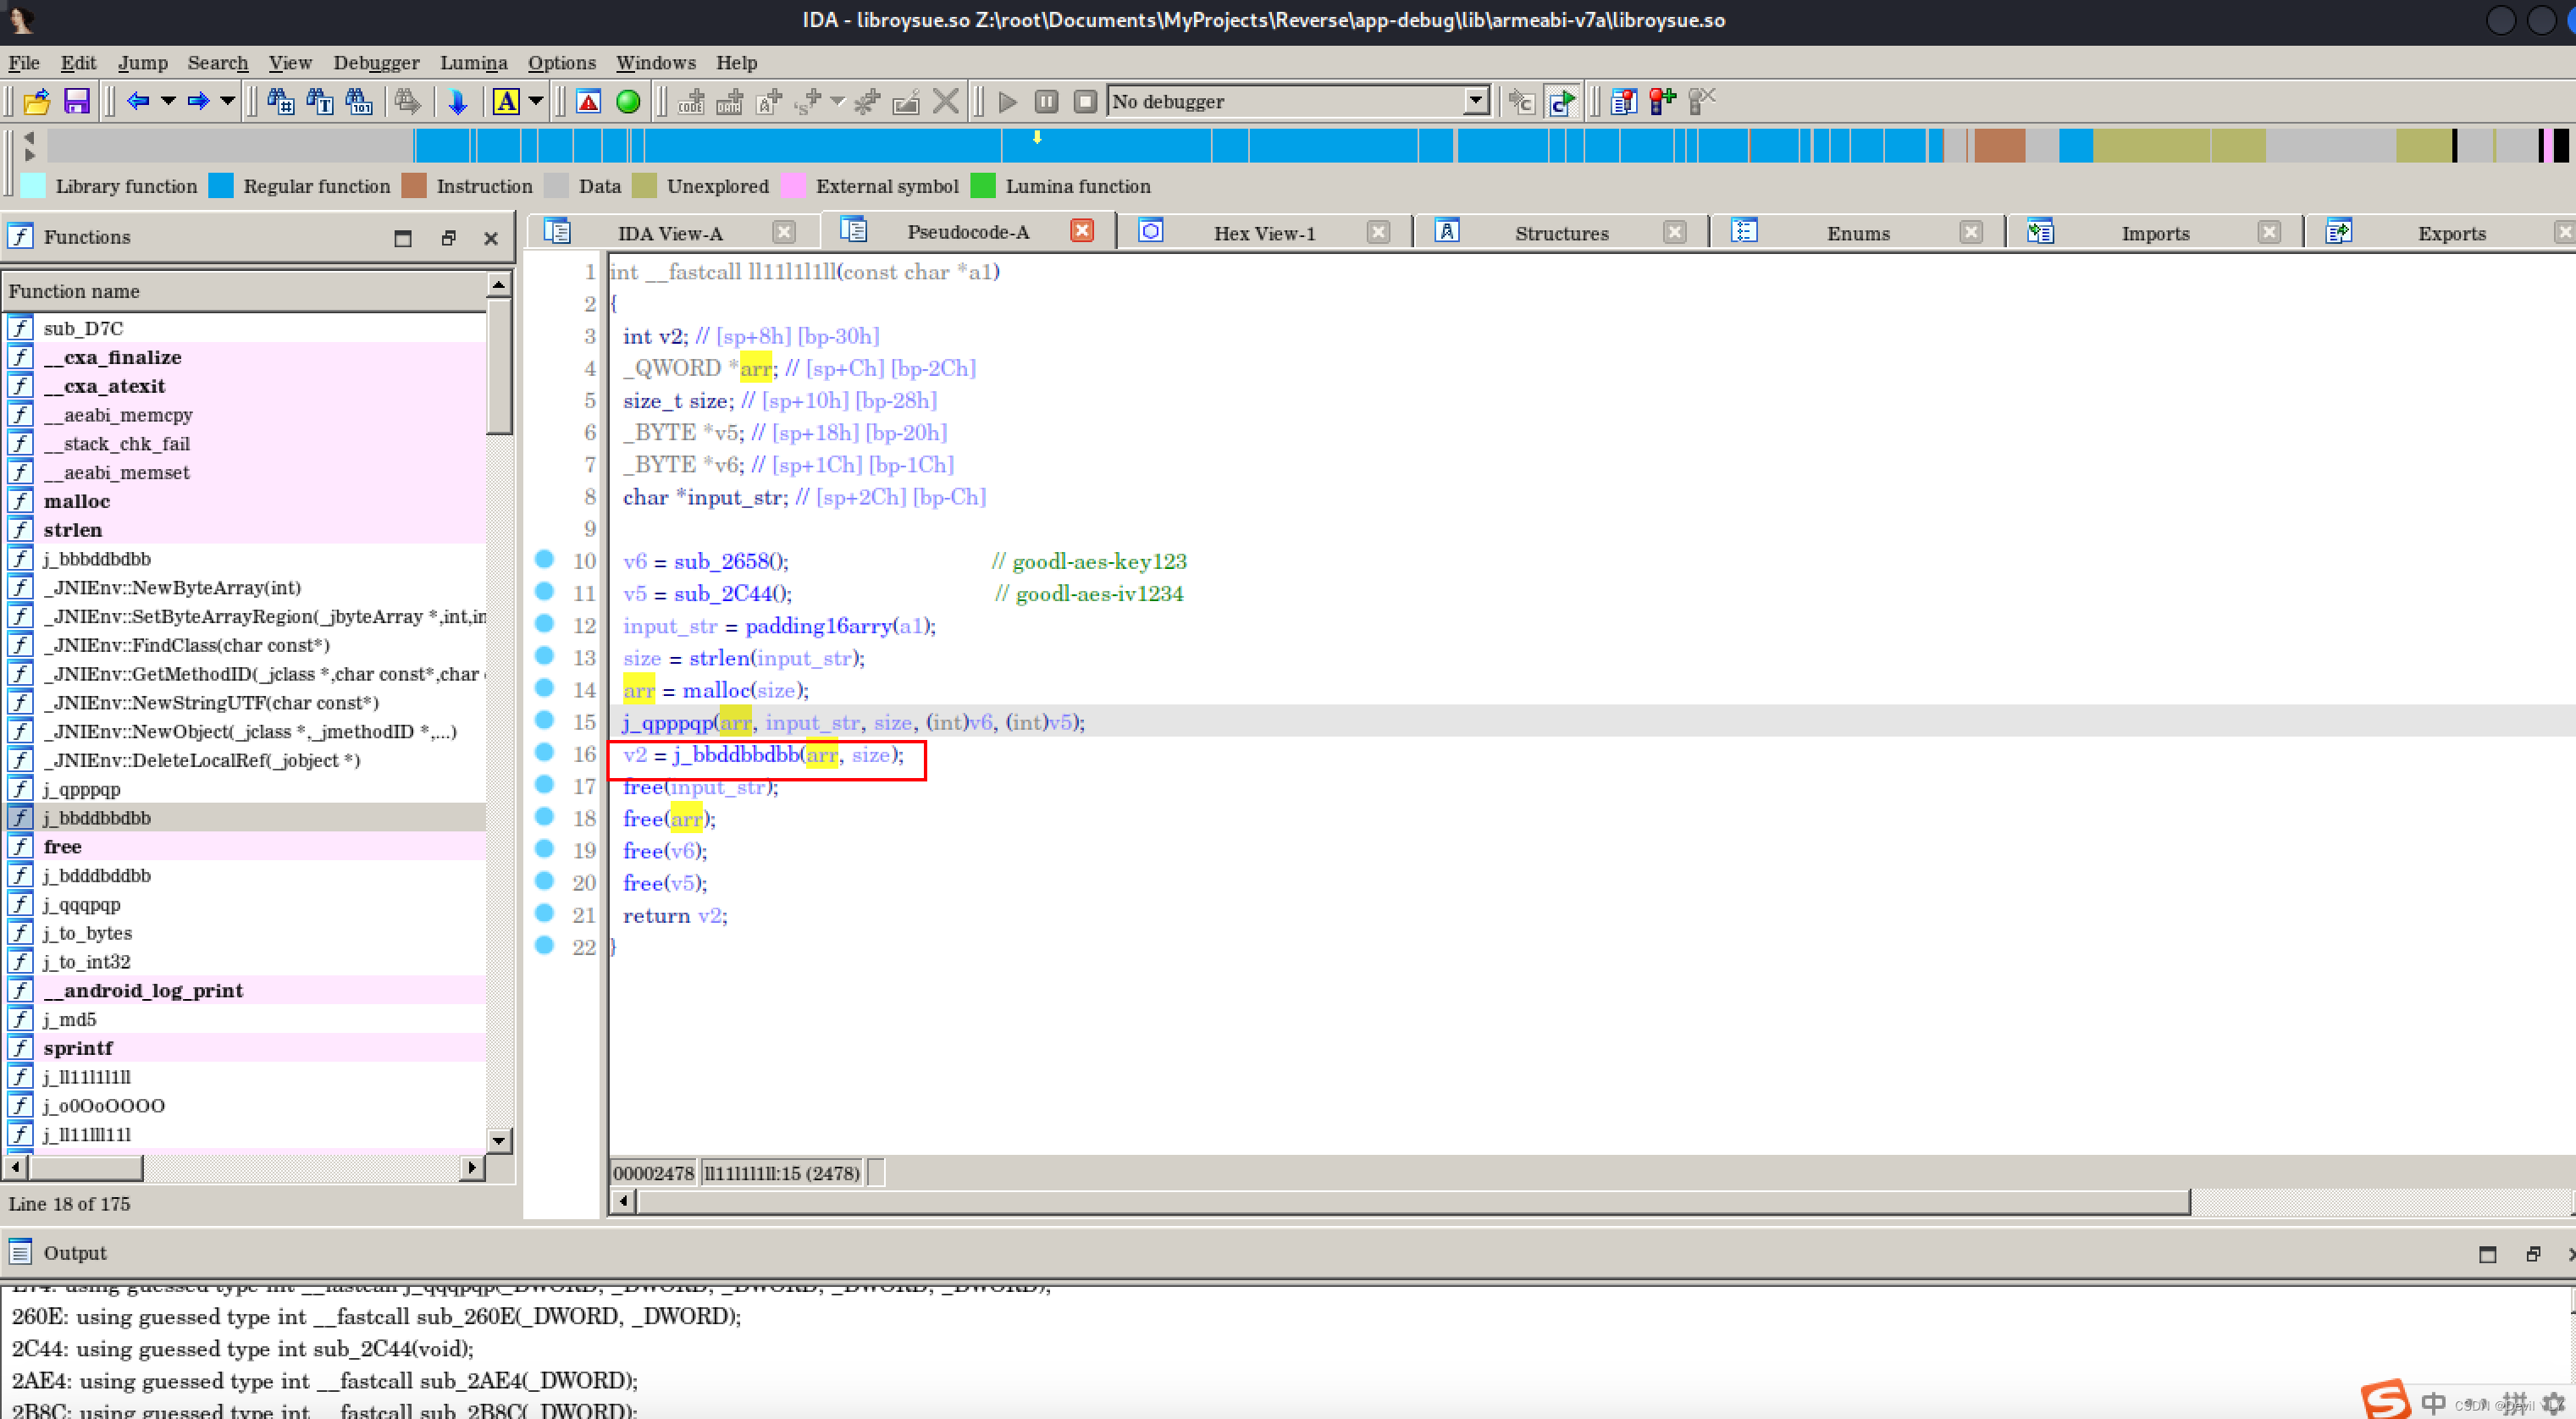Click the grayed C step icon
The image size is (2576, 1419).
tap(1522, 101)
